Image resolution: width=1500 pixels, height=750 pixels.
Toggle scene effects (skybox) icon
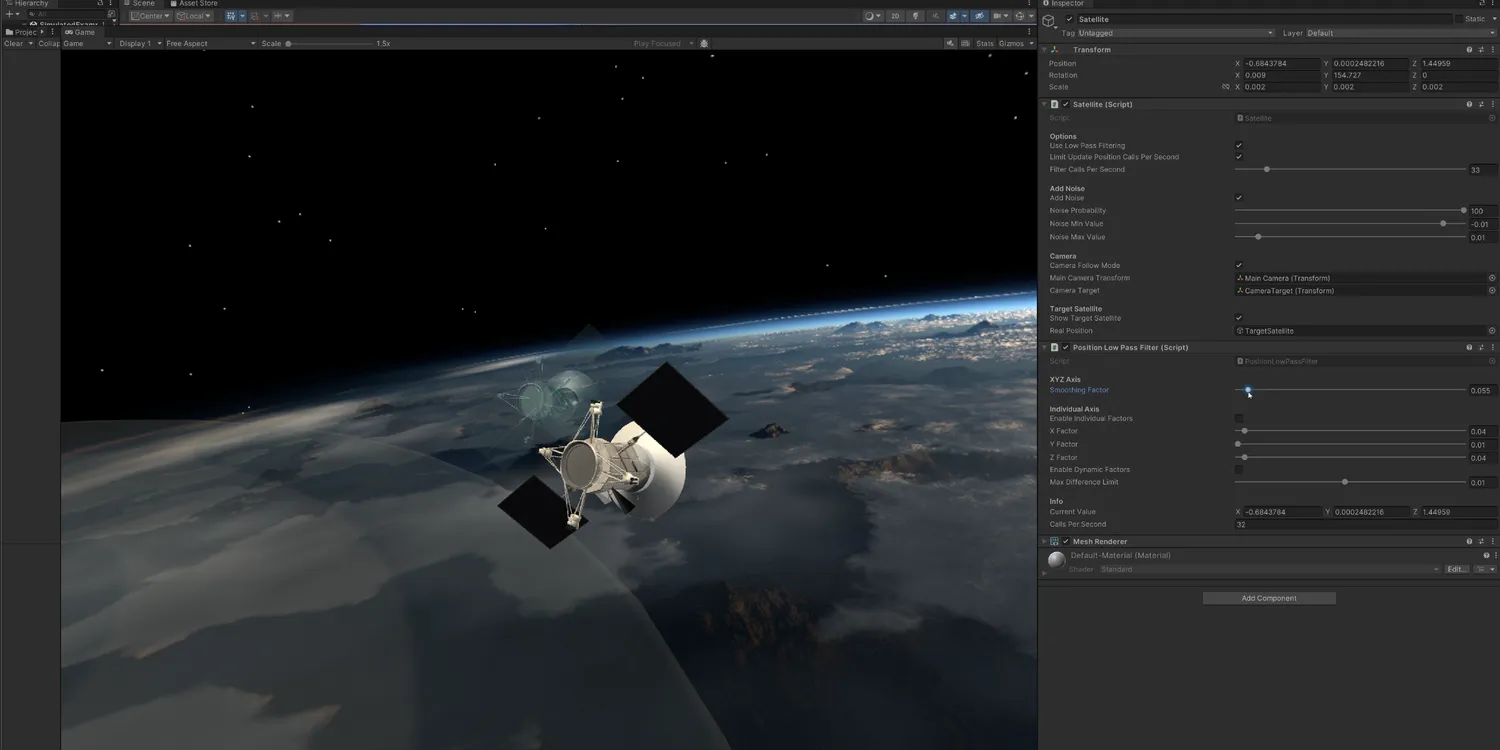coord(953,16)
